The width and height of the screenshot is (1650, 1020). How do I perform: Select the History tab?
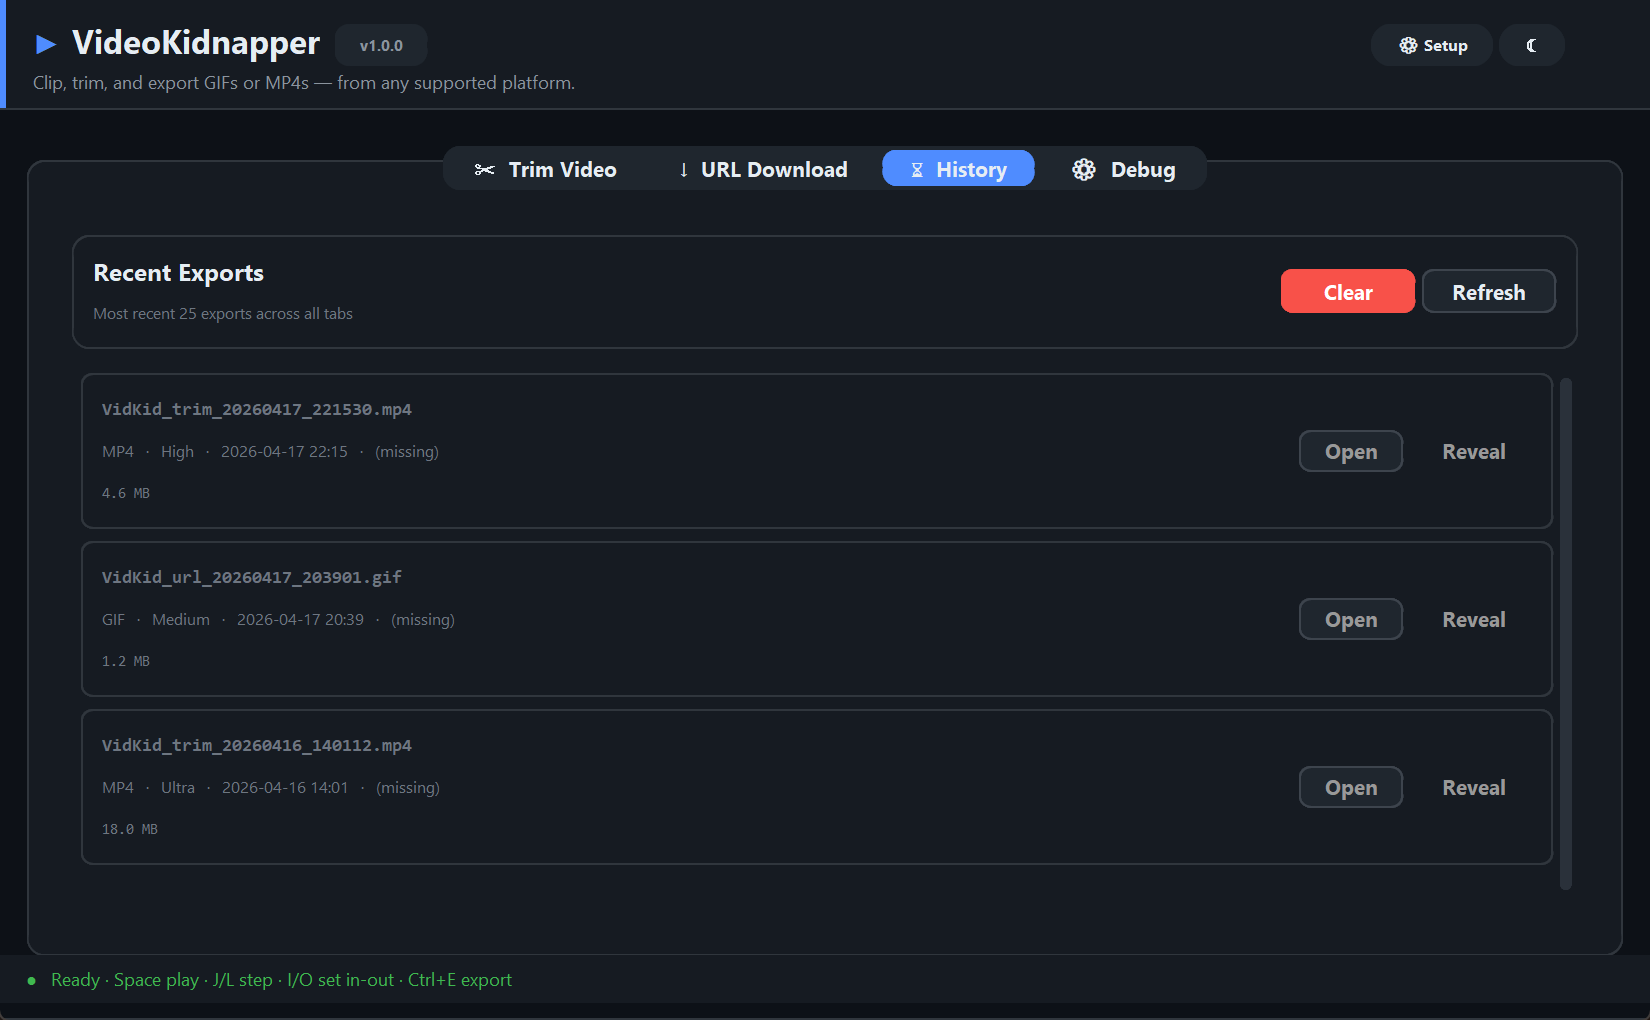[x=958, y=169]
